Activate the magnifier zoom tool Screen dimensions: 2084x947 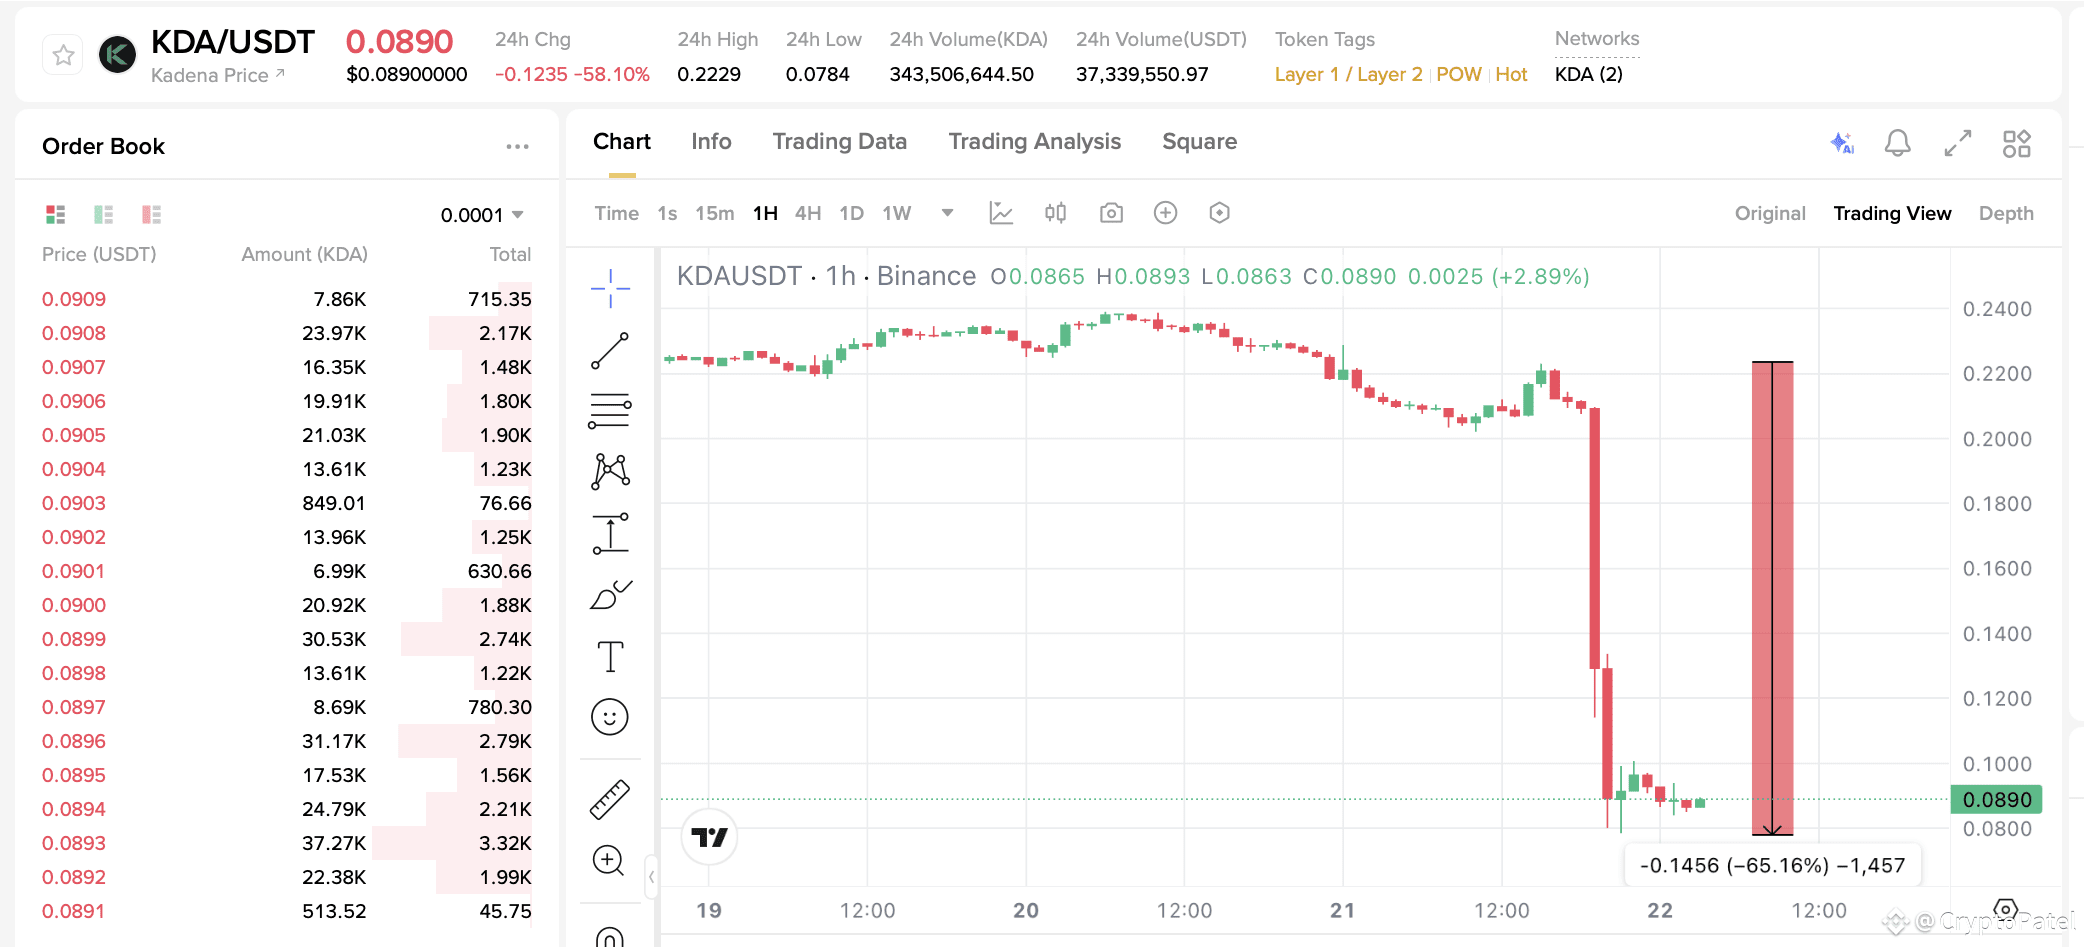click(x=610, y=860)
